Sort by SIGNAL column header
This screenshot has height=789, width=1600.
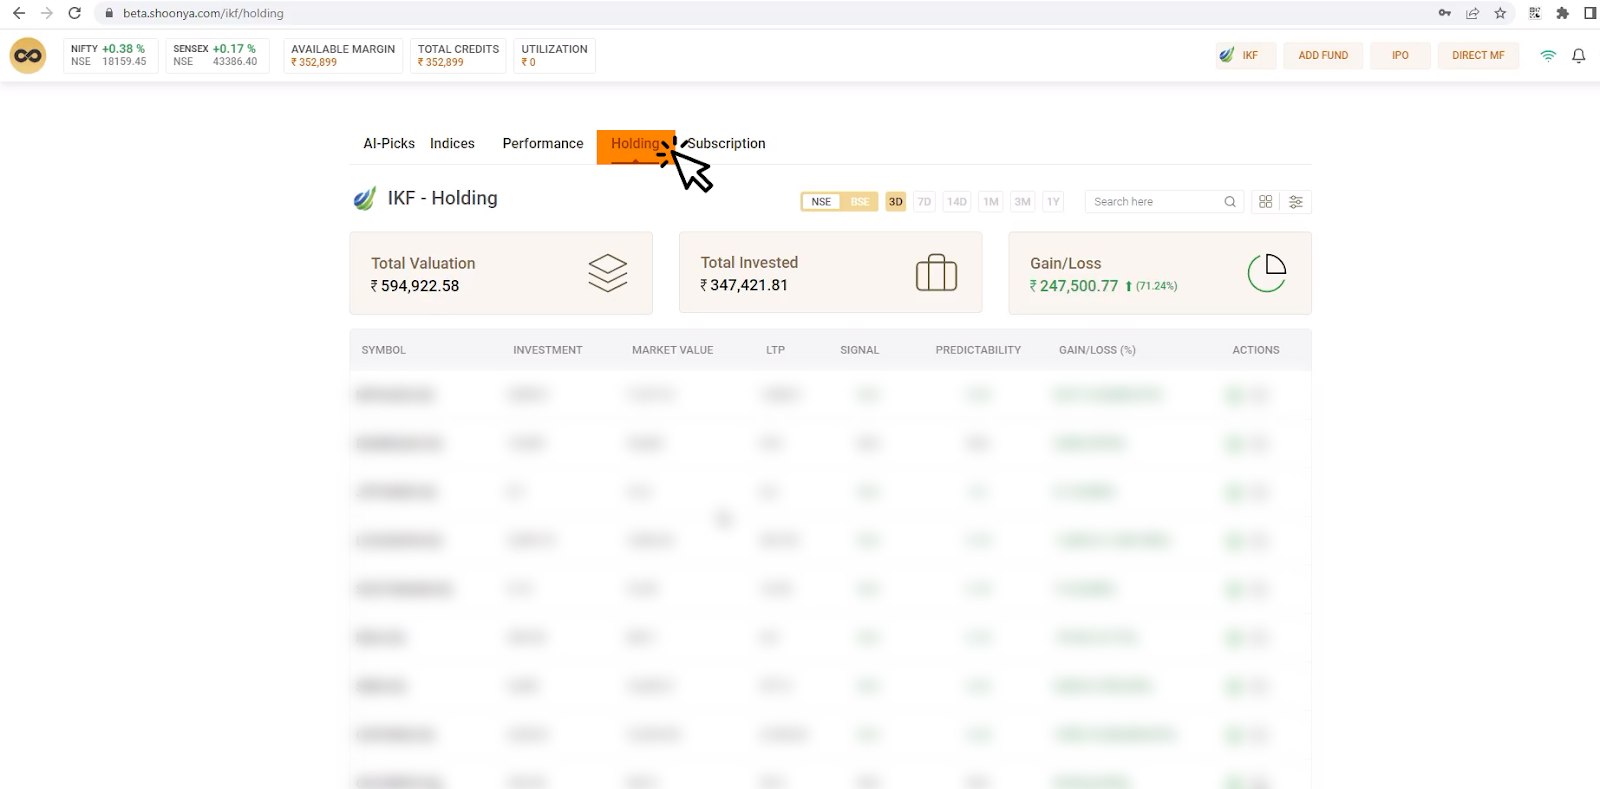tap(860, 350)
